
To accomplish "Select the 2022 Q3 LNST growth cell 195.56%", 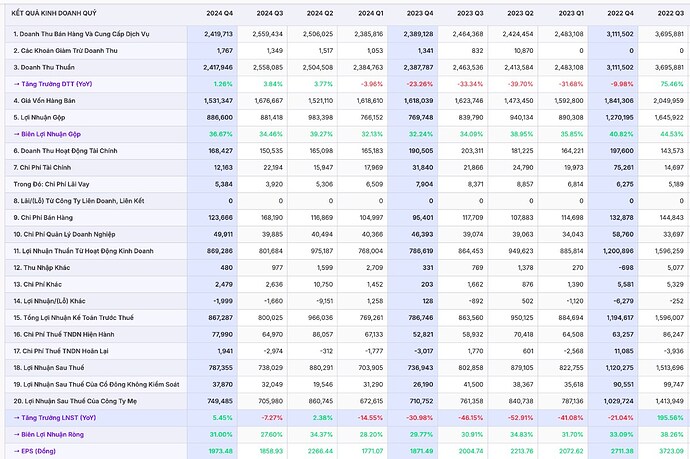I will pos(670,416).
